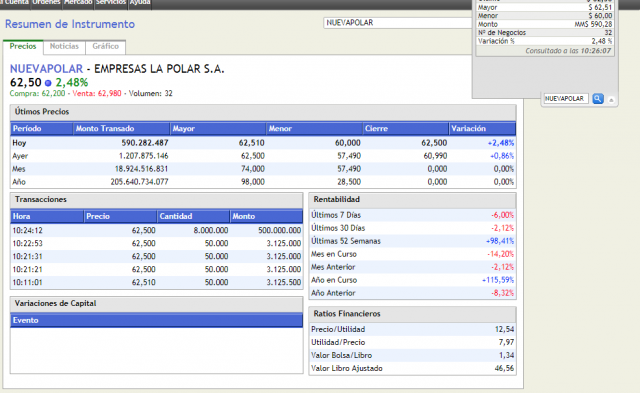The height and width of the screenshot is (393, 640).
Task: Sort by Variación column header
Action: (x=482, y=129)
